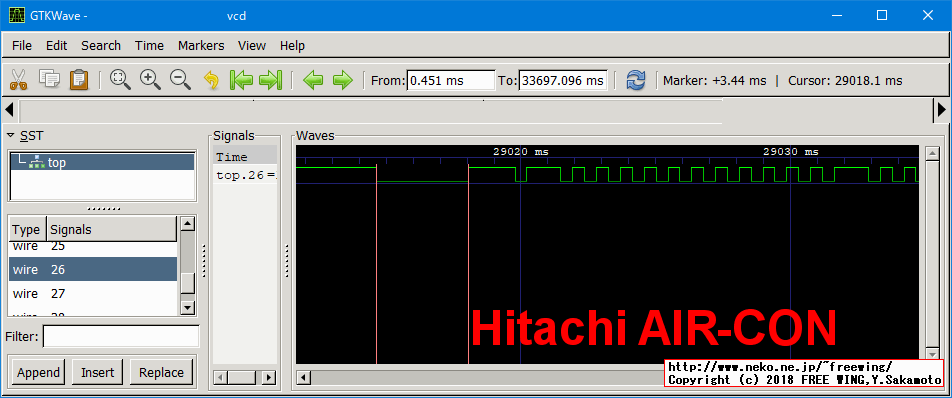
Task: Maximize the GTKWave window
Action: coord(882,15)
